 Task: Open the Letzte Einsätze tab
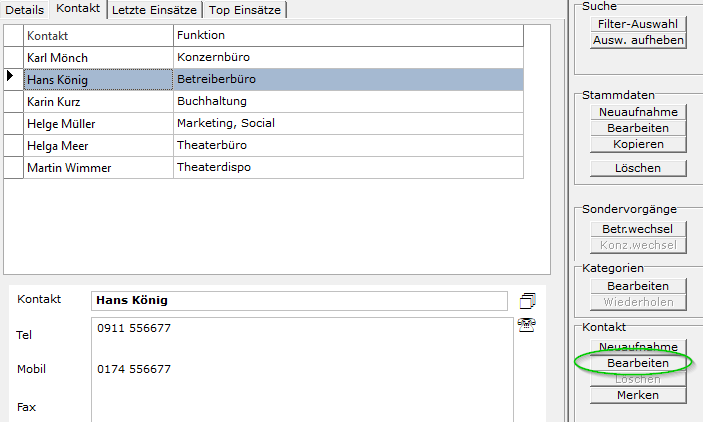click(155, 9)
